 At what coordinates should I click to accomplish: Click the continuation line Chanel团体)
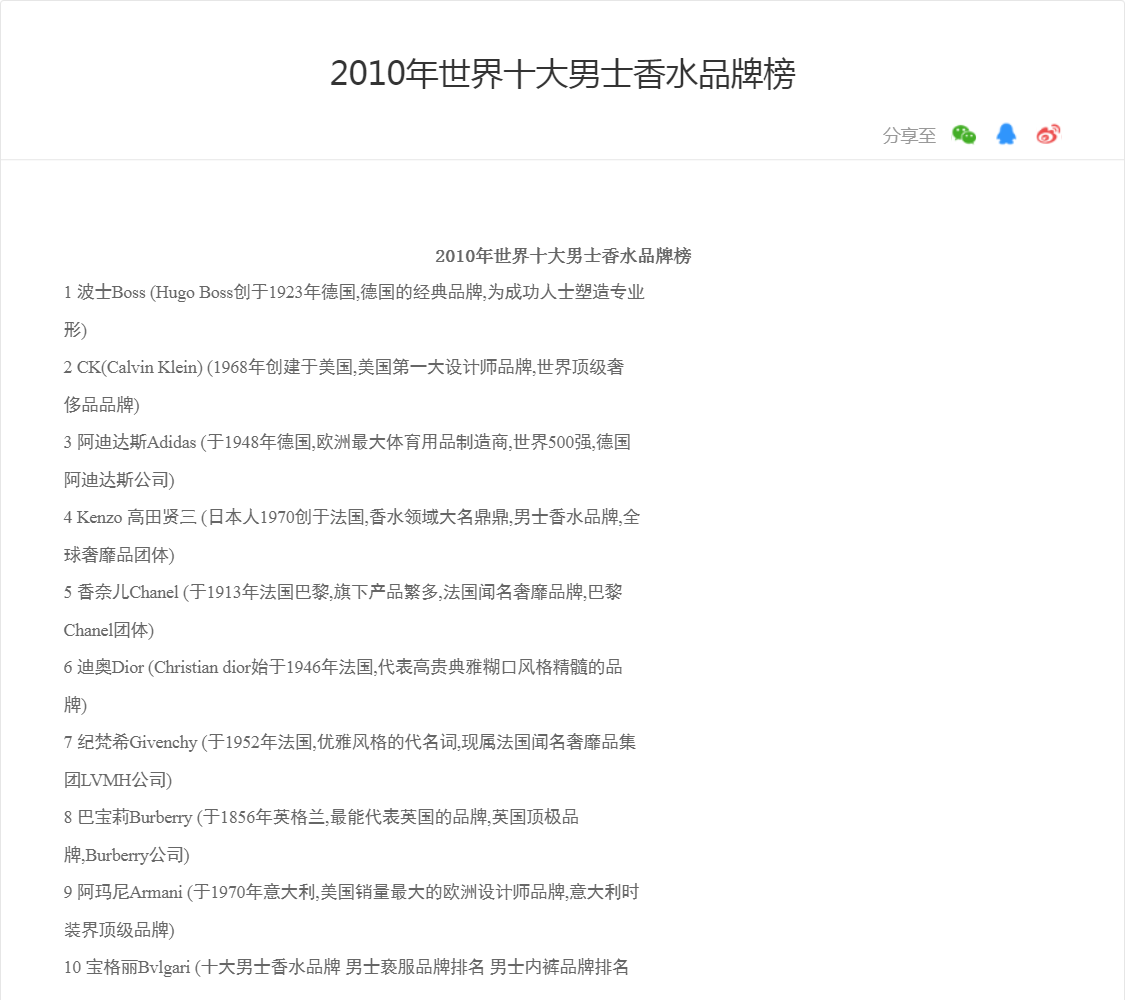tap(109, 631)
